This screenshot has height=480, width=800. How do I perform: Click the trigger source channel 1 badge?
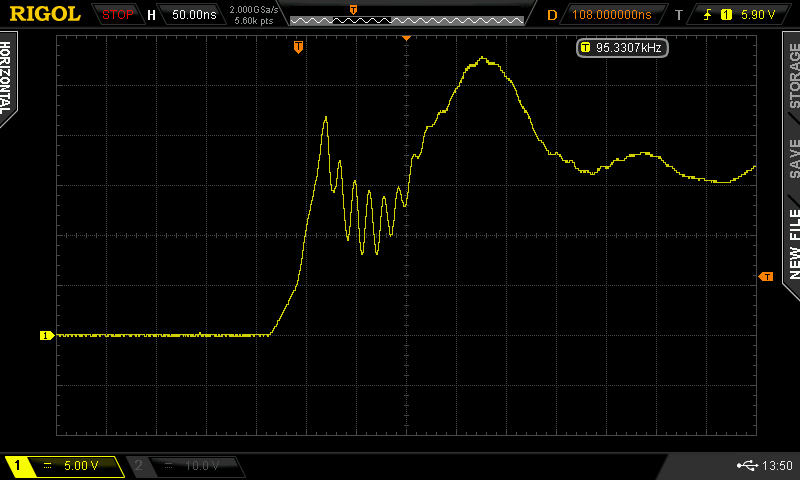727,15
